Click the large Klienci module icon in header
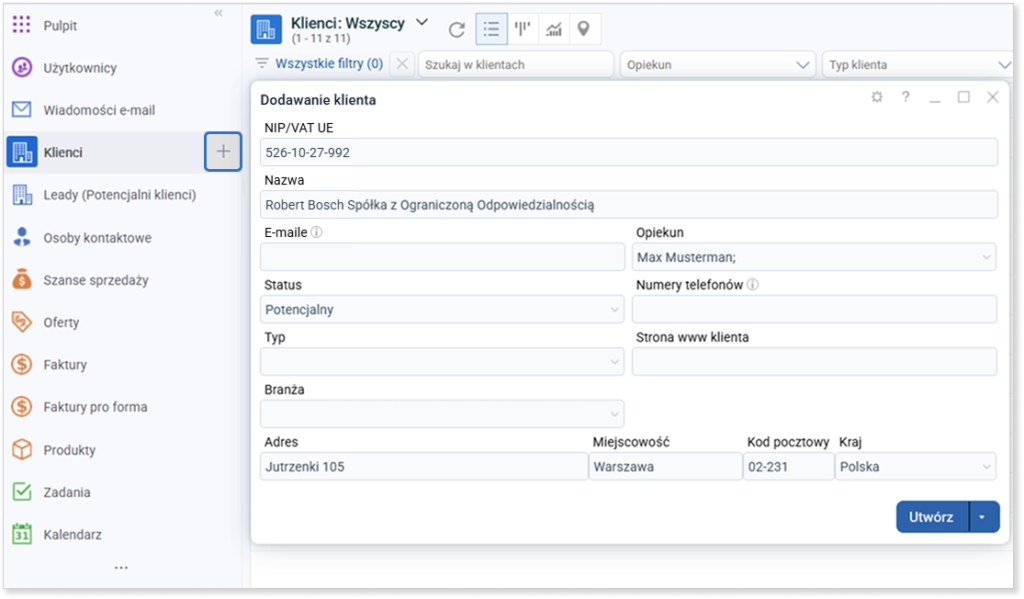This screenshot has width=1024, height=599. (266, 29)
